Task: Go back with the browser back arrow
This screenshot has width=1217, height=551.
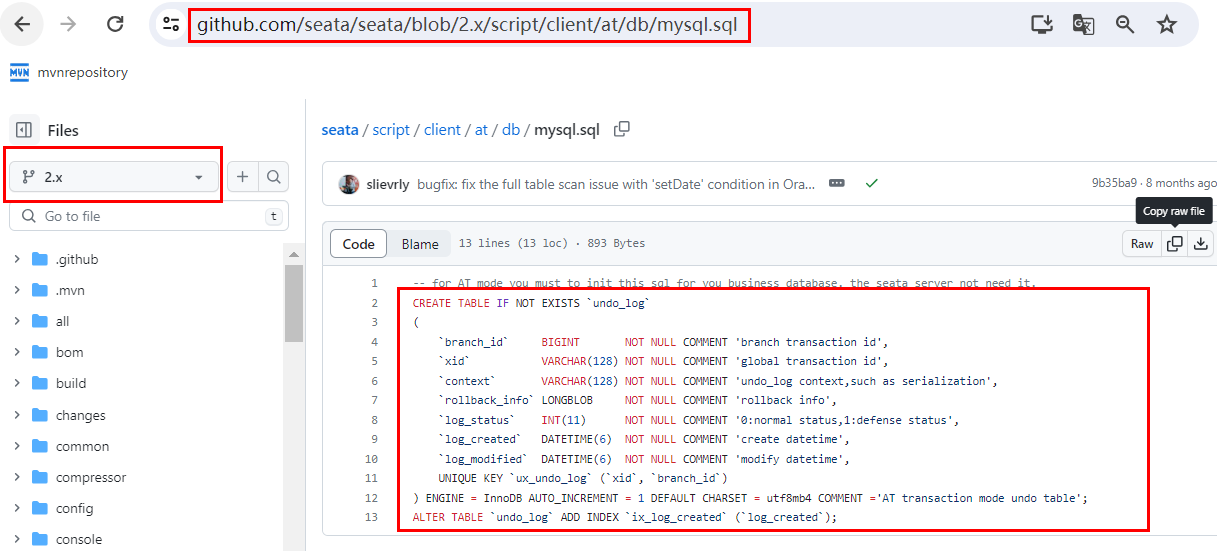Action: coord(22,24)
